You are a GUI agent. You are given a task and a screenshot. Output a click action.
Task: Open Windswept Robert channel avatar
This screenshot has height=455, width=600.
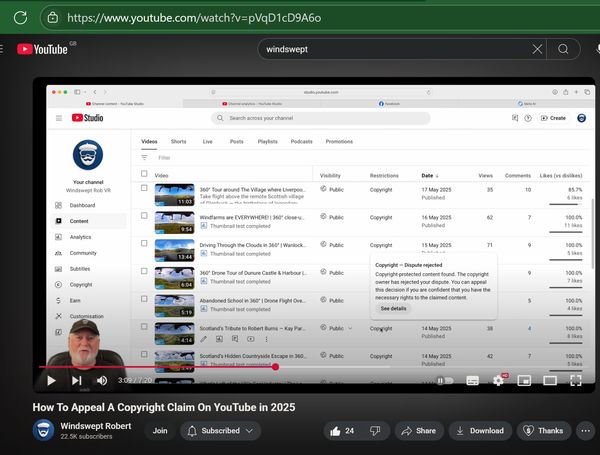(x=43, y=430)
